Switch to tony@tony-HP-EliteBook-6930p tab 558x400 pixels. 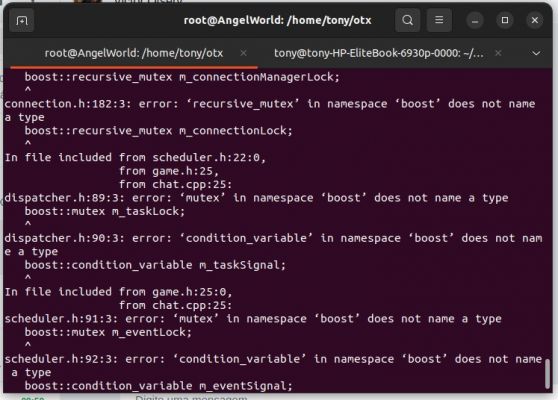(x=379, y=53)
